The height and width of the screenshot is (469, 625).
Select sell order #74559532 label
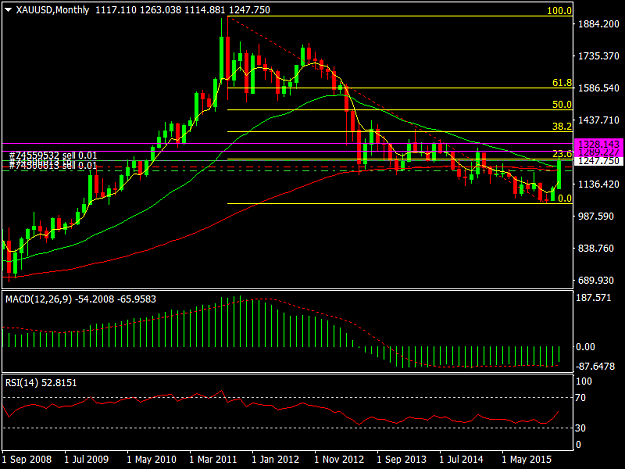(x=53, y=155)
